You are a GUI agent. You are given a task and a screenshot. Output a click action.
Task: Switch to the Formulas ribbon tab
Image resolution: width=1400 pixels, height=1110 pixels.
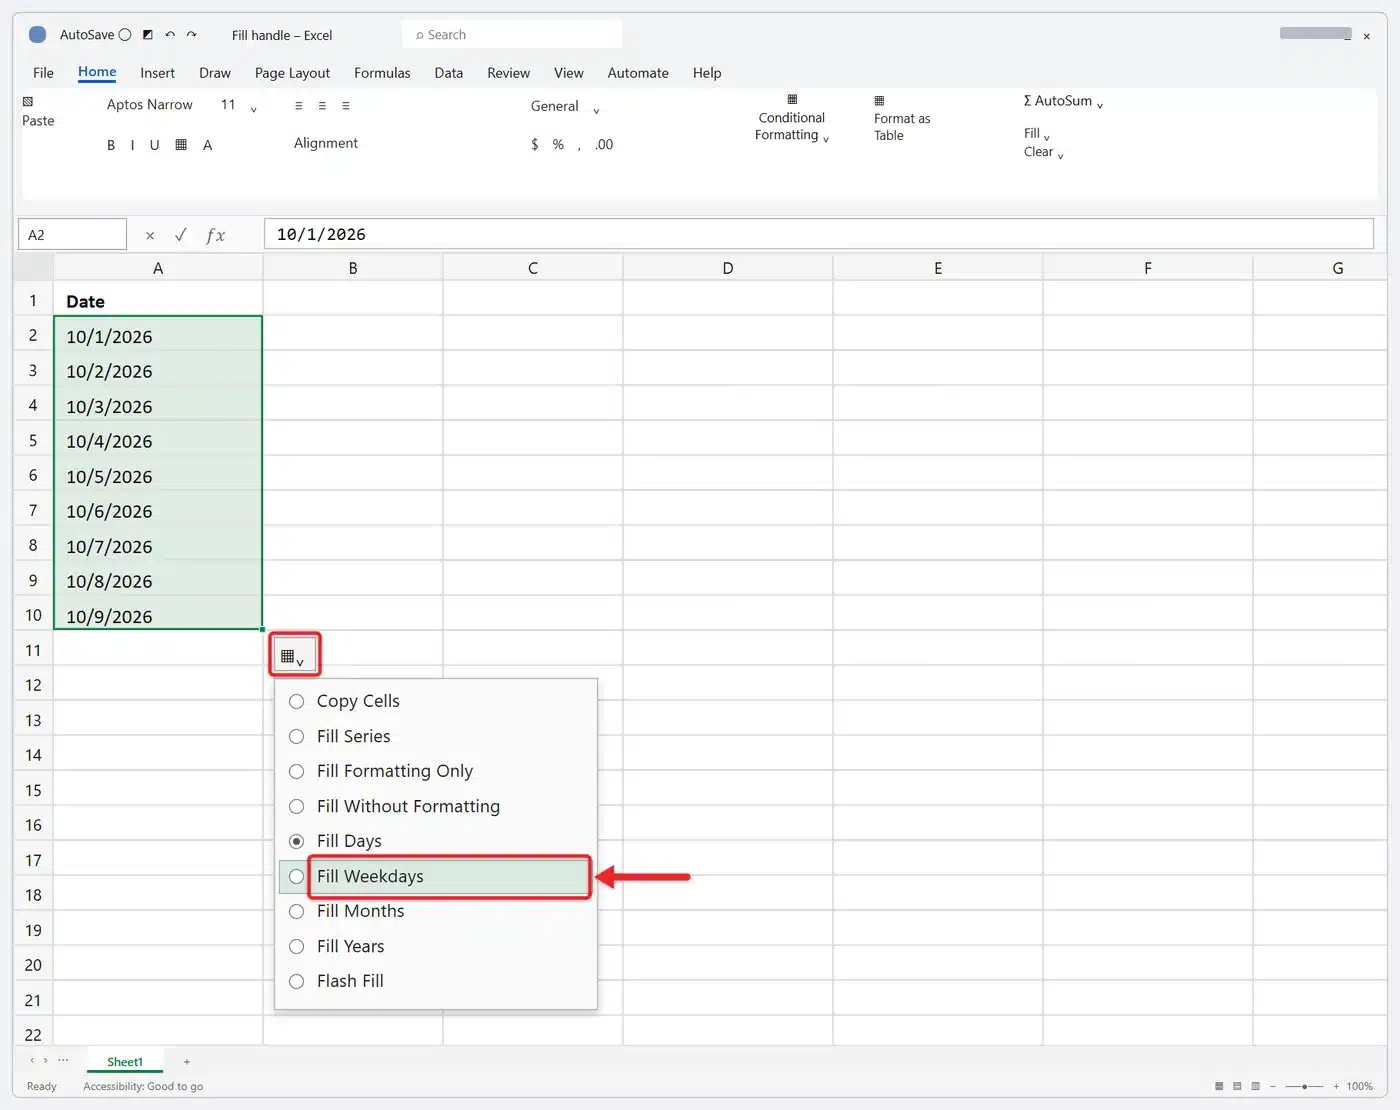click(382, 73)
